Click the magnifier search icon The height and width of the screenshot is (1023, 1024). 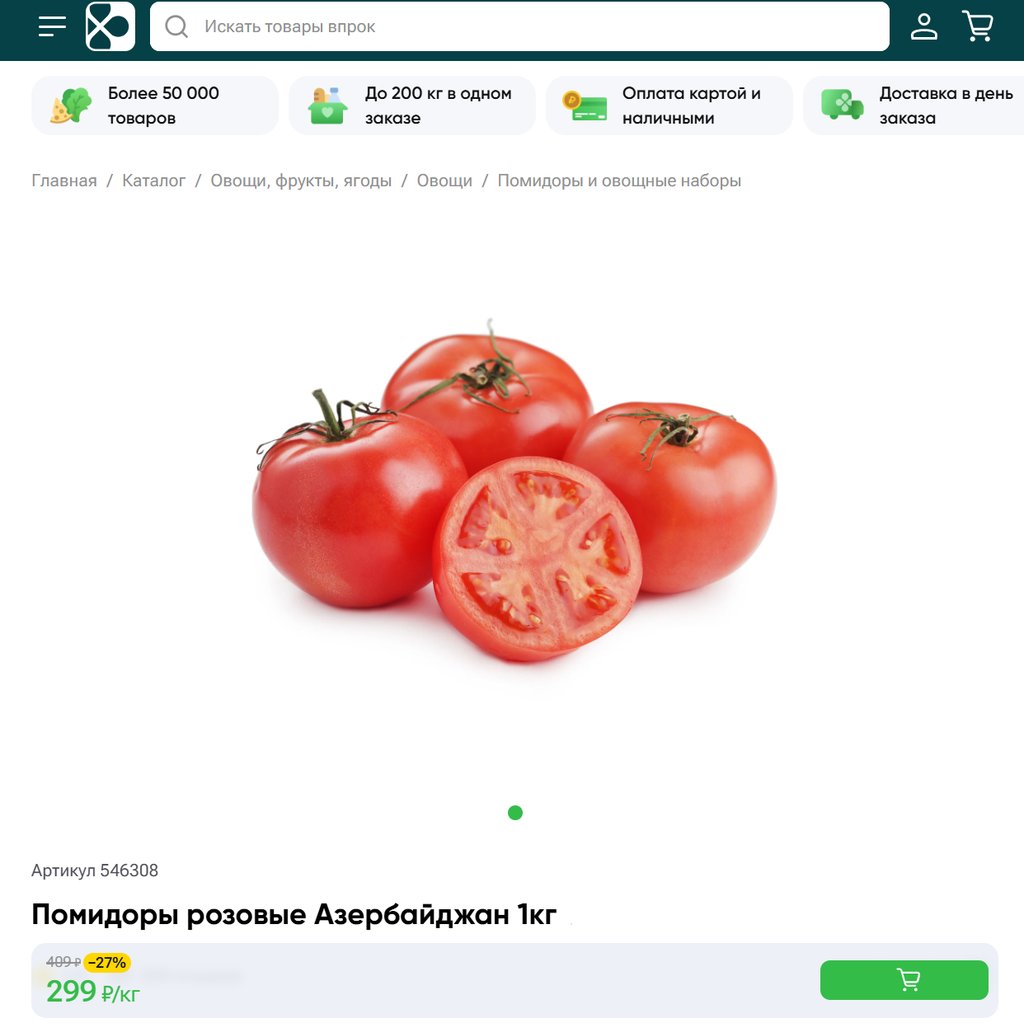(176, 26)
